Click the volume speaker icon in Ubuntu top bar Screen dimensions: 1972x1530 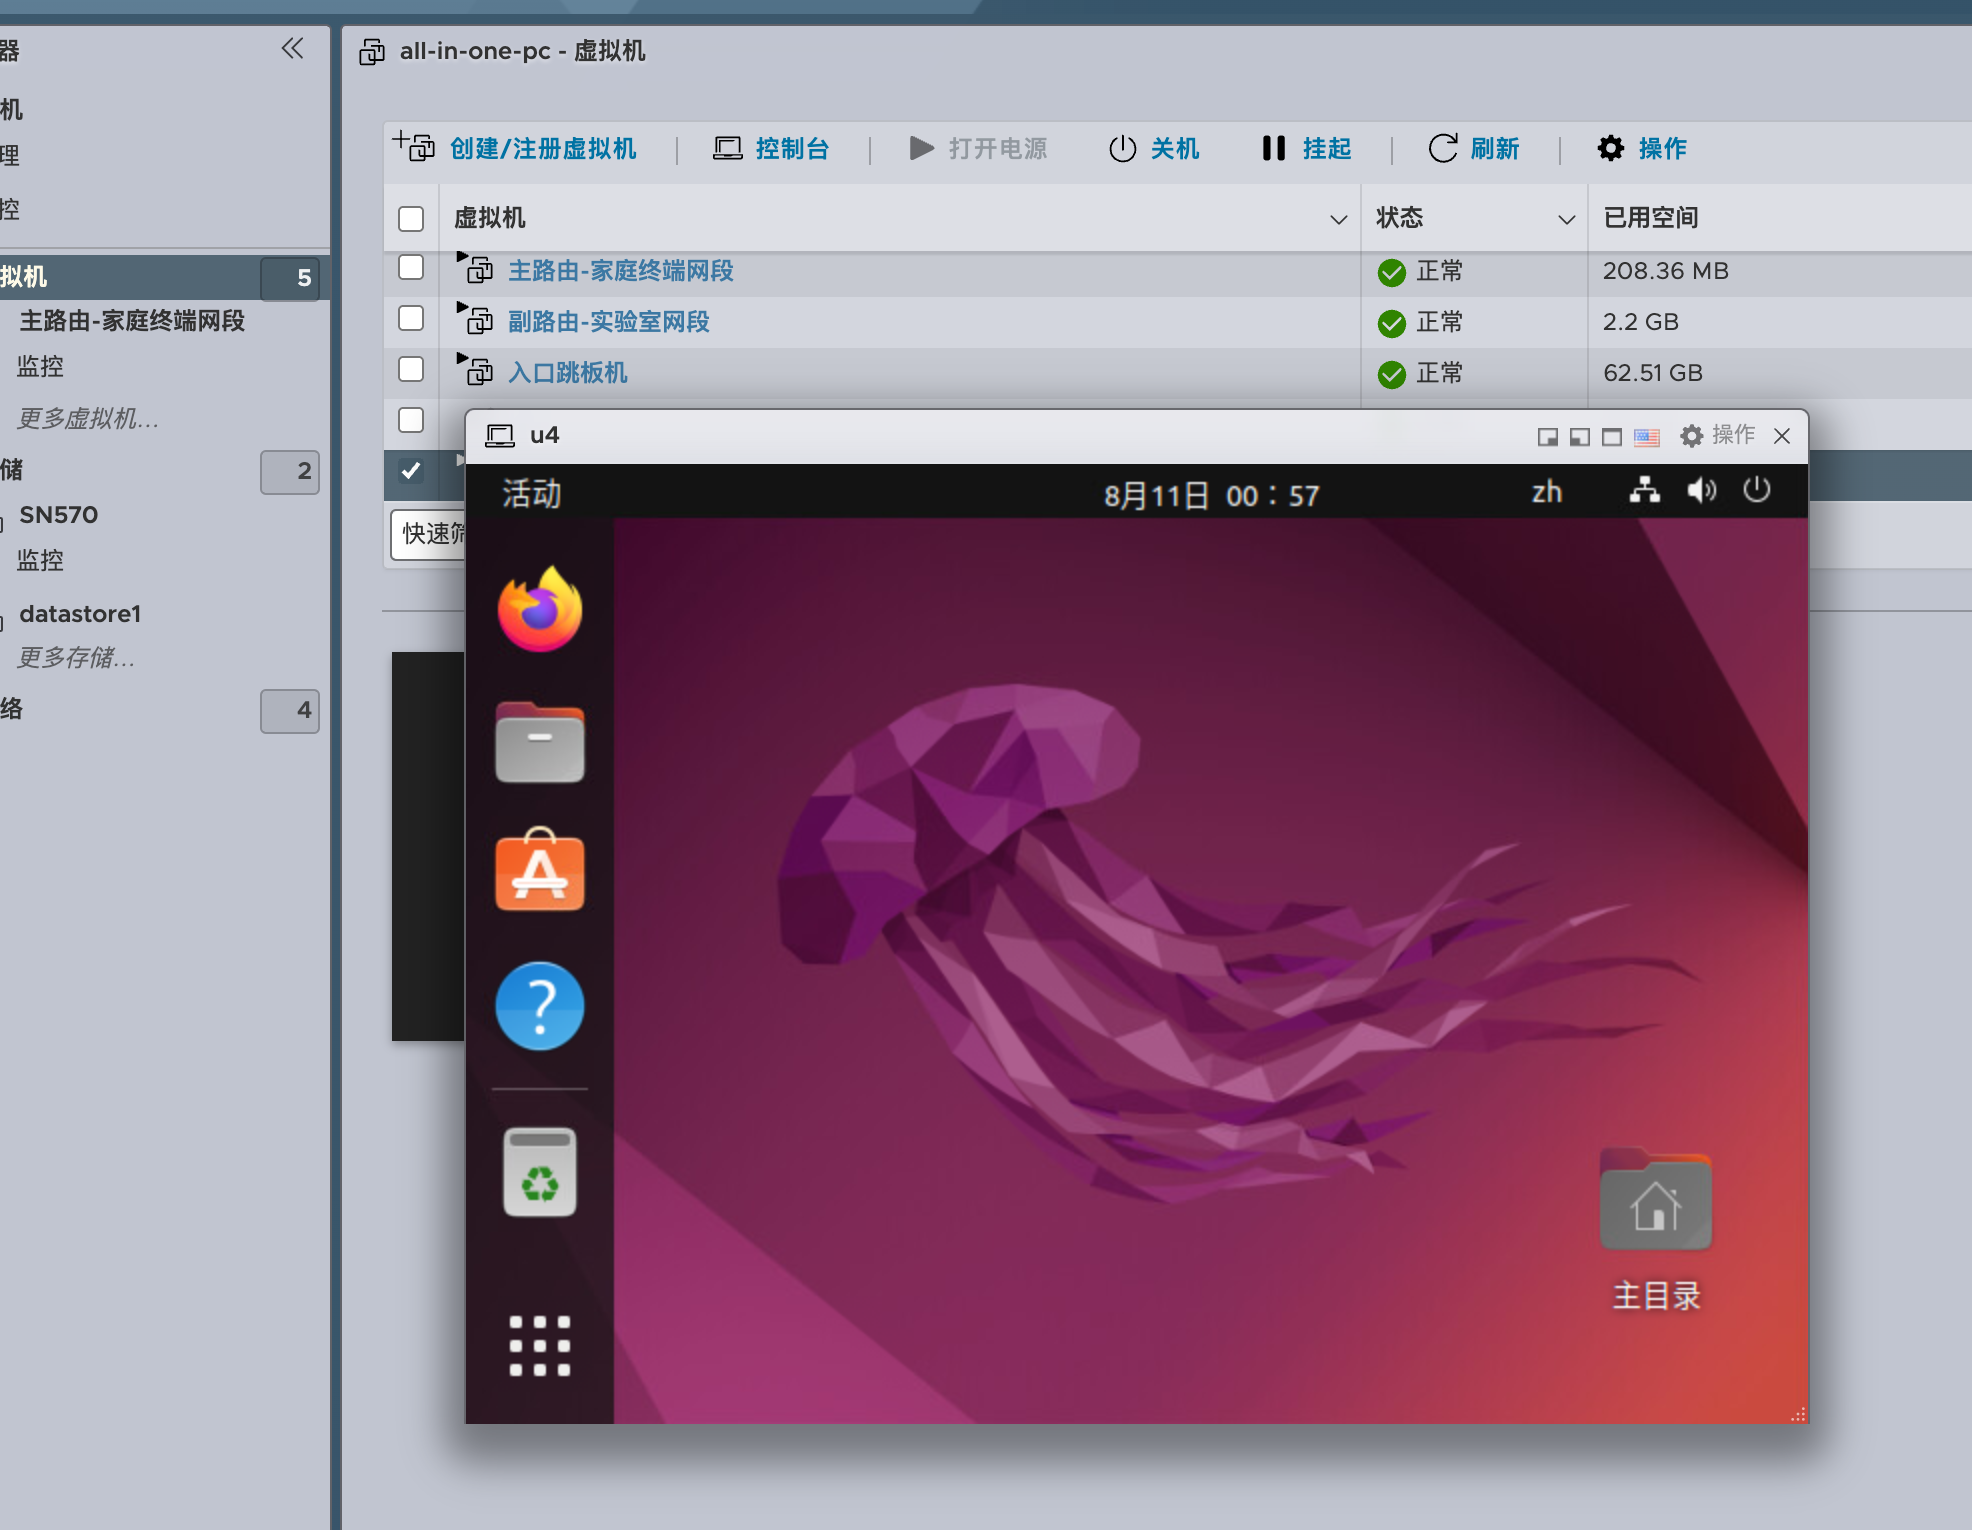[1701, 490]
